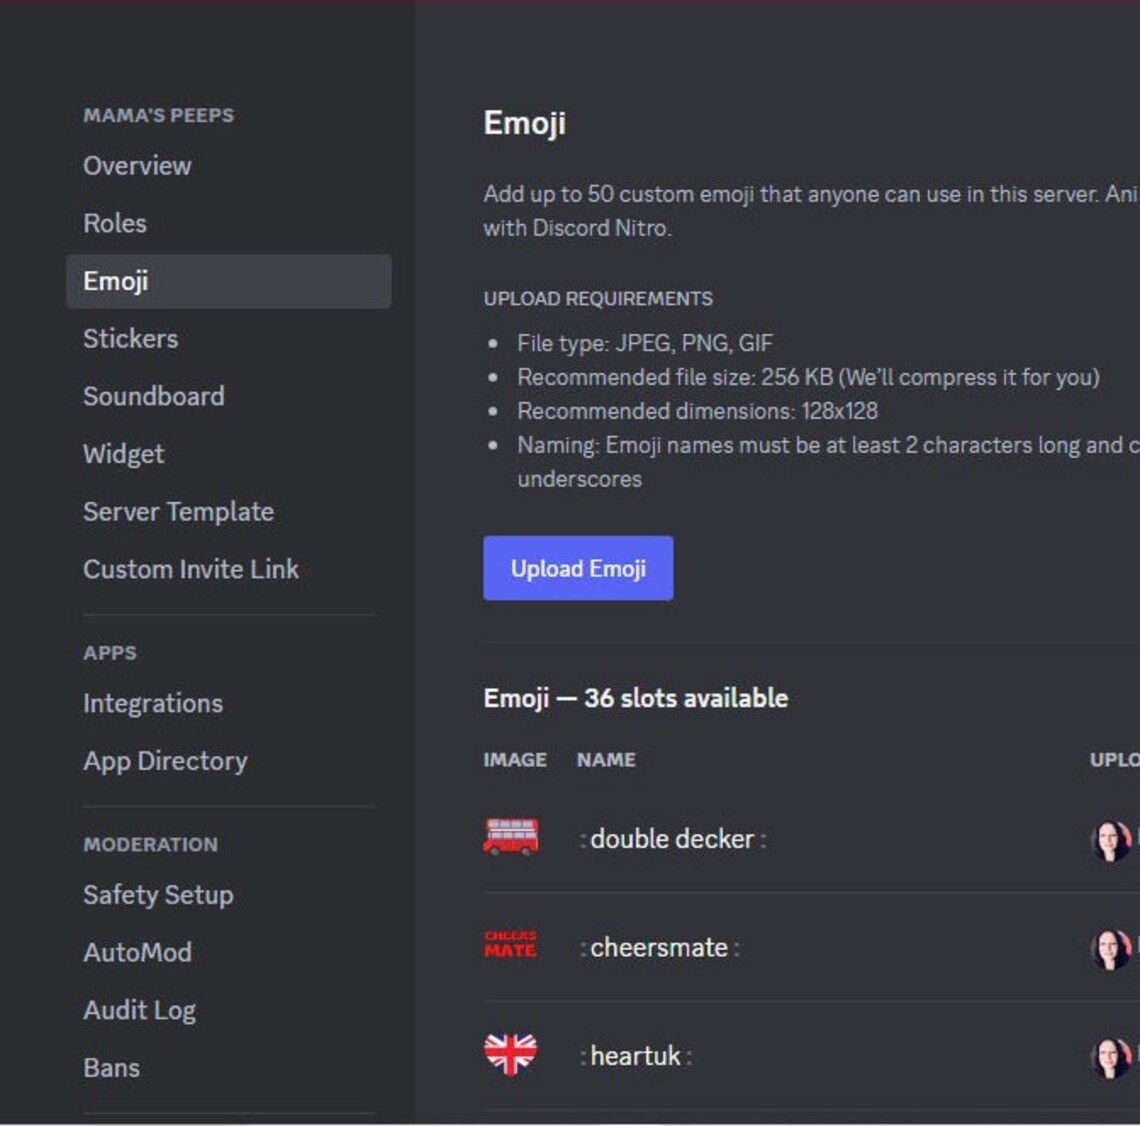Edit the cheersmate emoji name
Screen dimensions: 1140x1126
(659, 948)
